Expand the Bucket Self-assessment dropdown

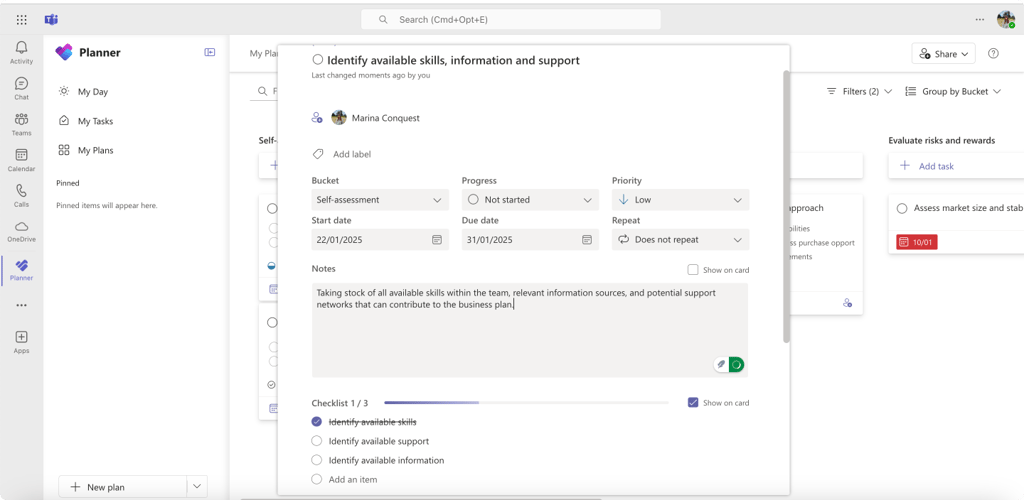click(x=380, y=200)
